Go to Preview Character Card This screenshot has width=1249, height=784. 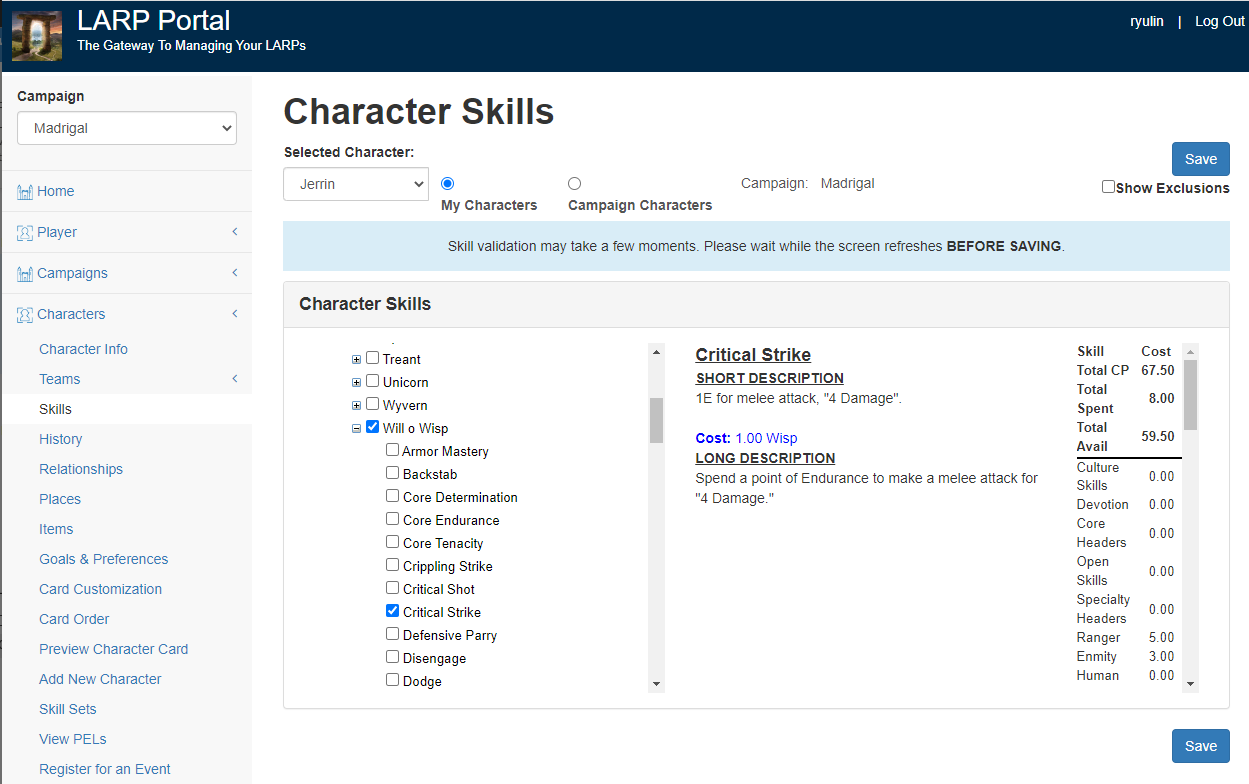[x=113, y=649]
